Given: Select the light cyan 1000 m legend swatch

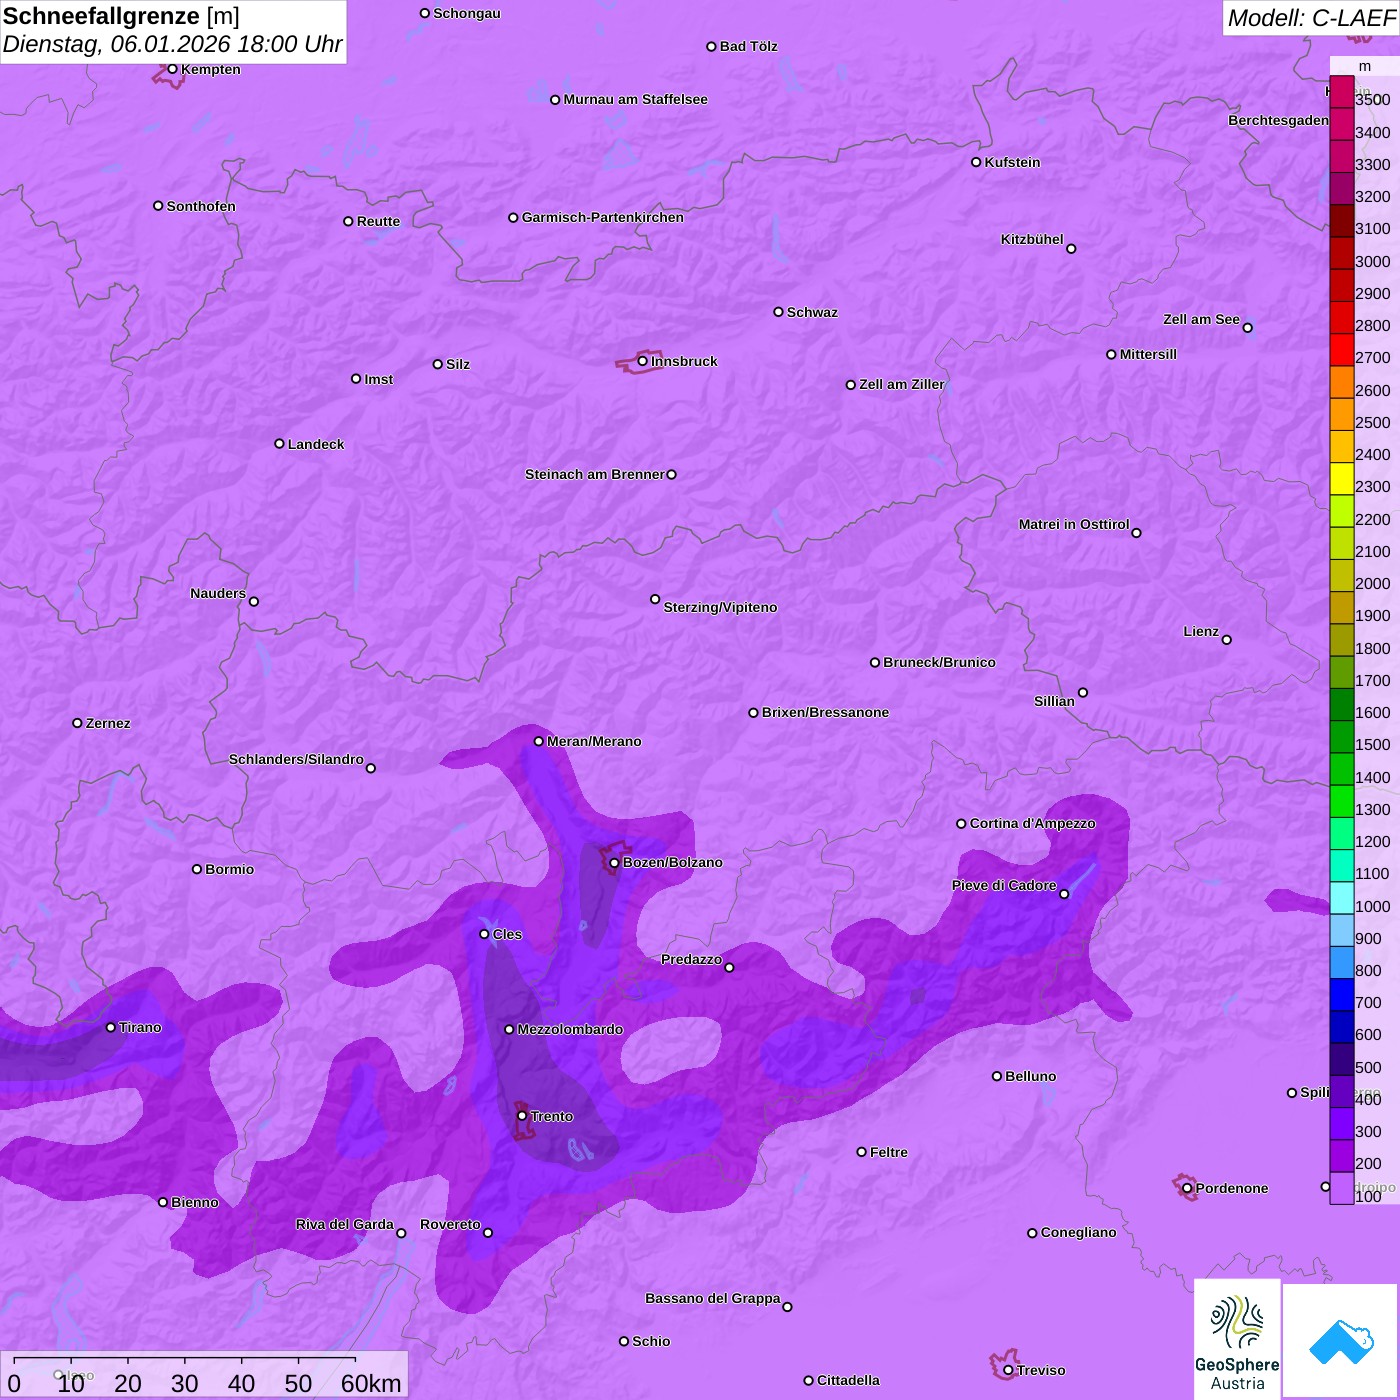Looking at the screenshot, I should pos(1342,898).
